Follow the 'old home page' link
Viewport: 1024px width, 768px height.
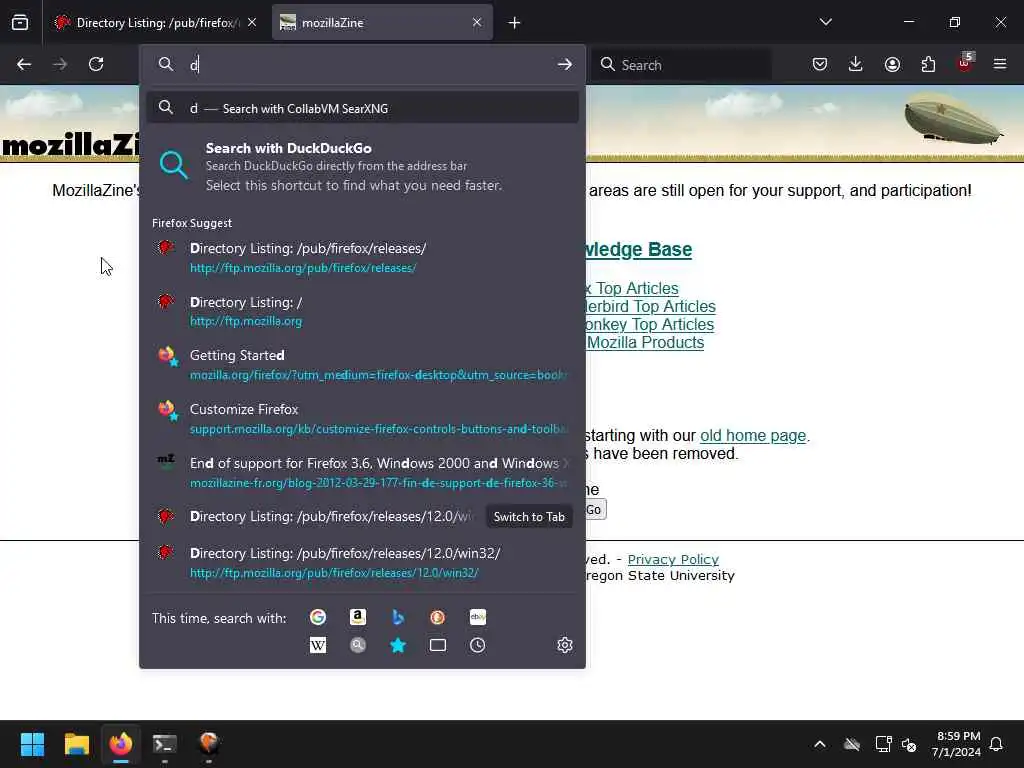[x=753, y=436]
